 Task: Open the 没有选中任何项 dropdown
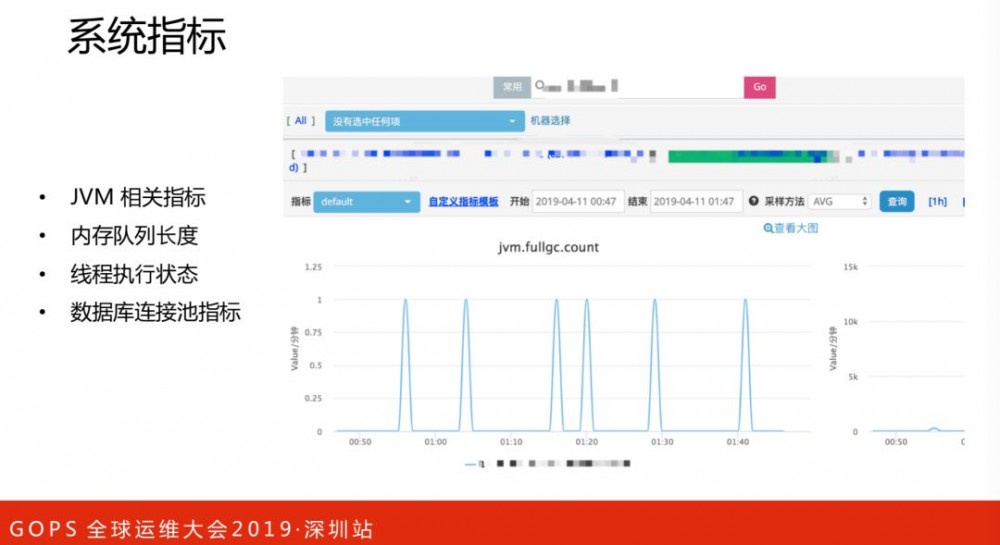(425, 121)
